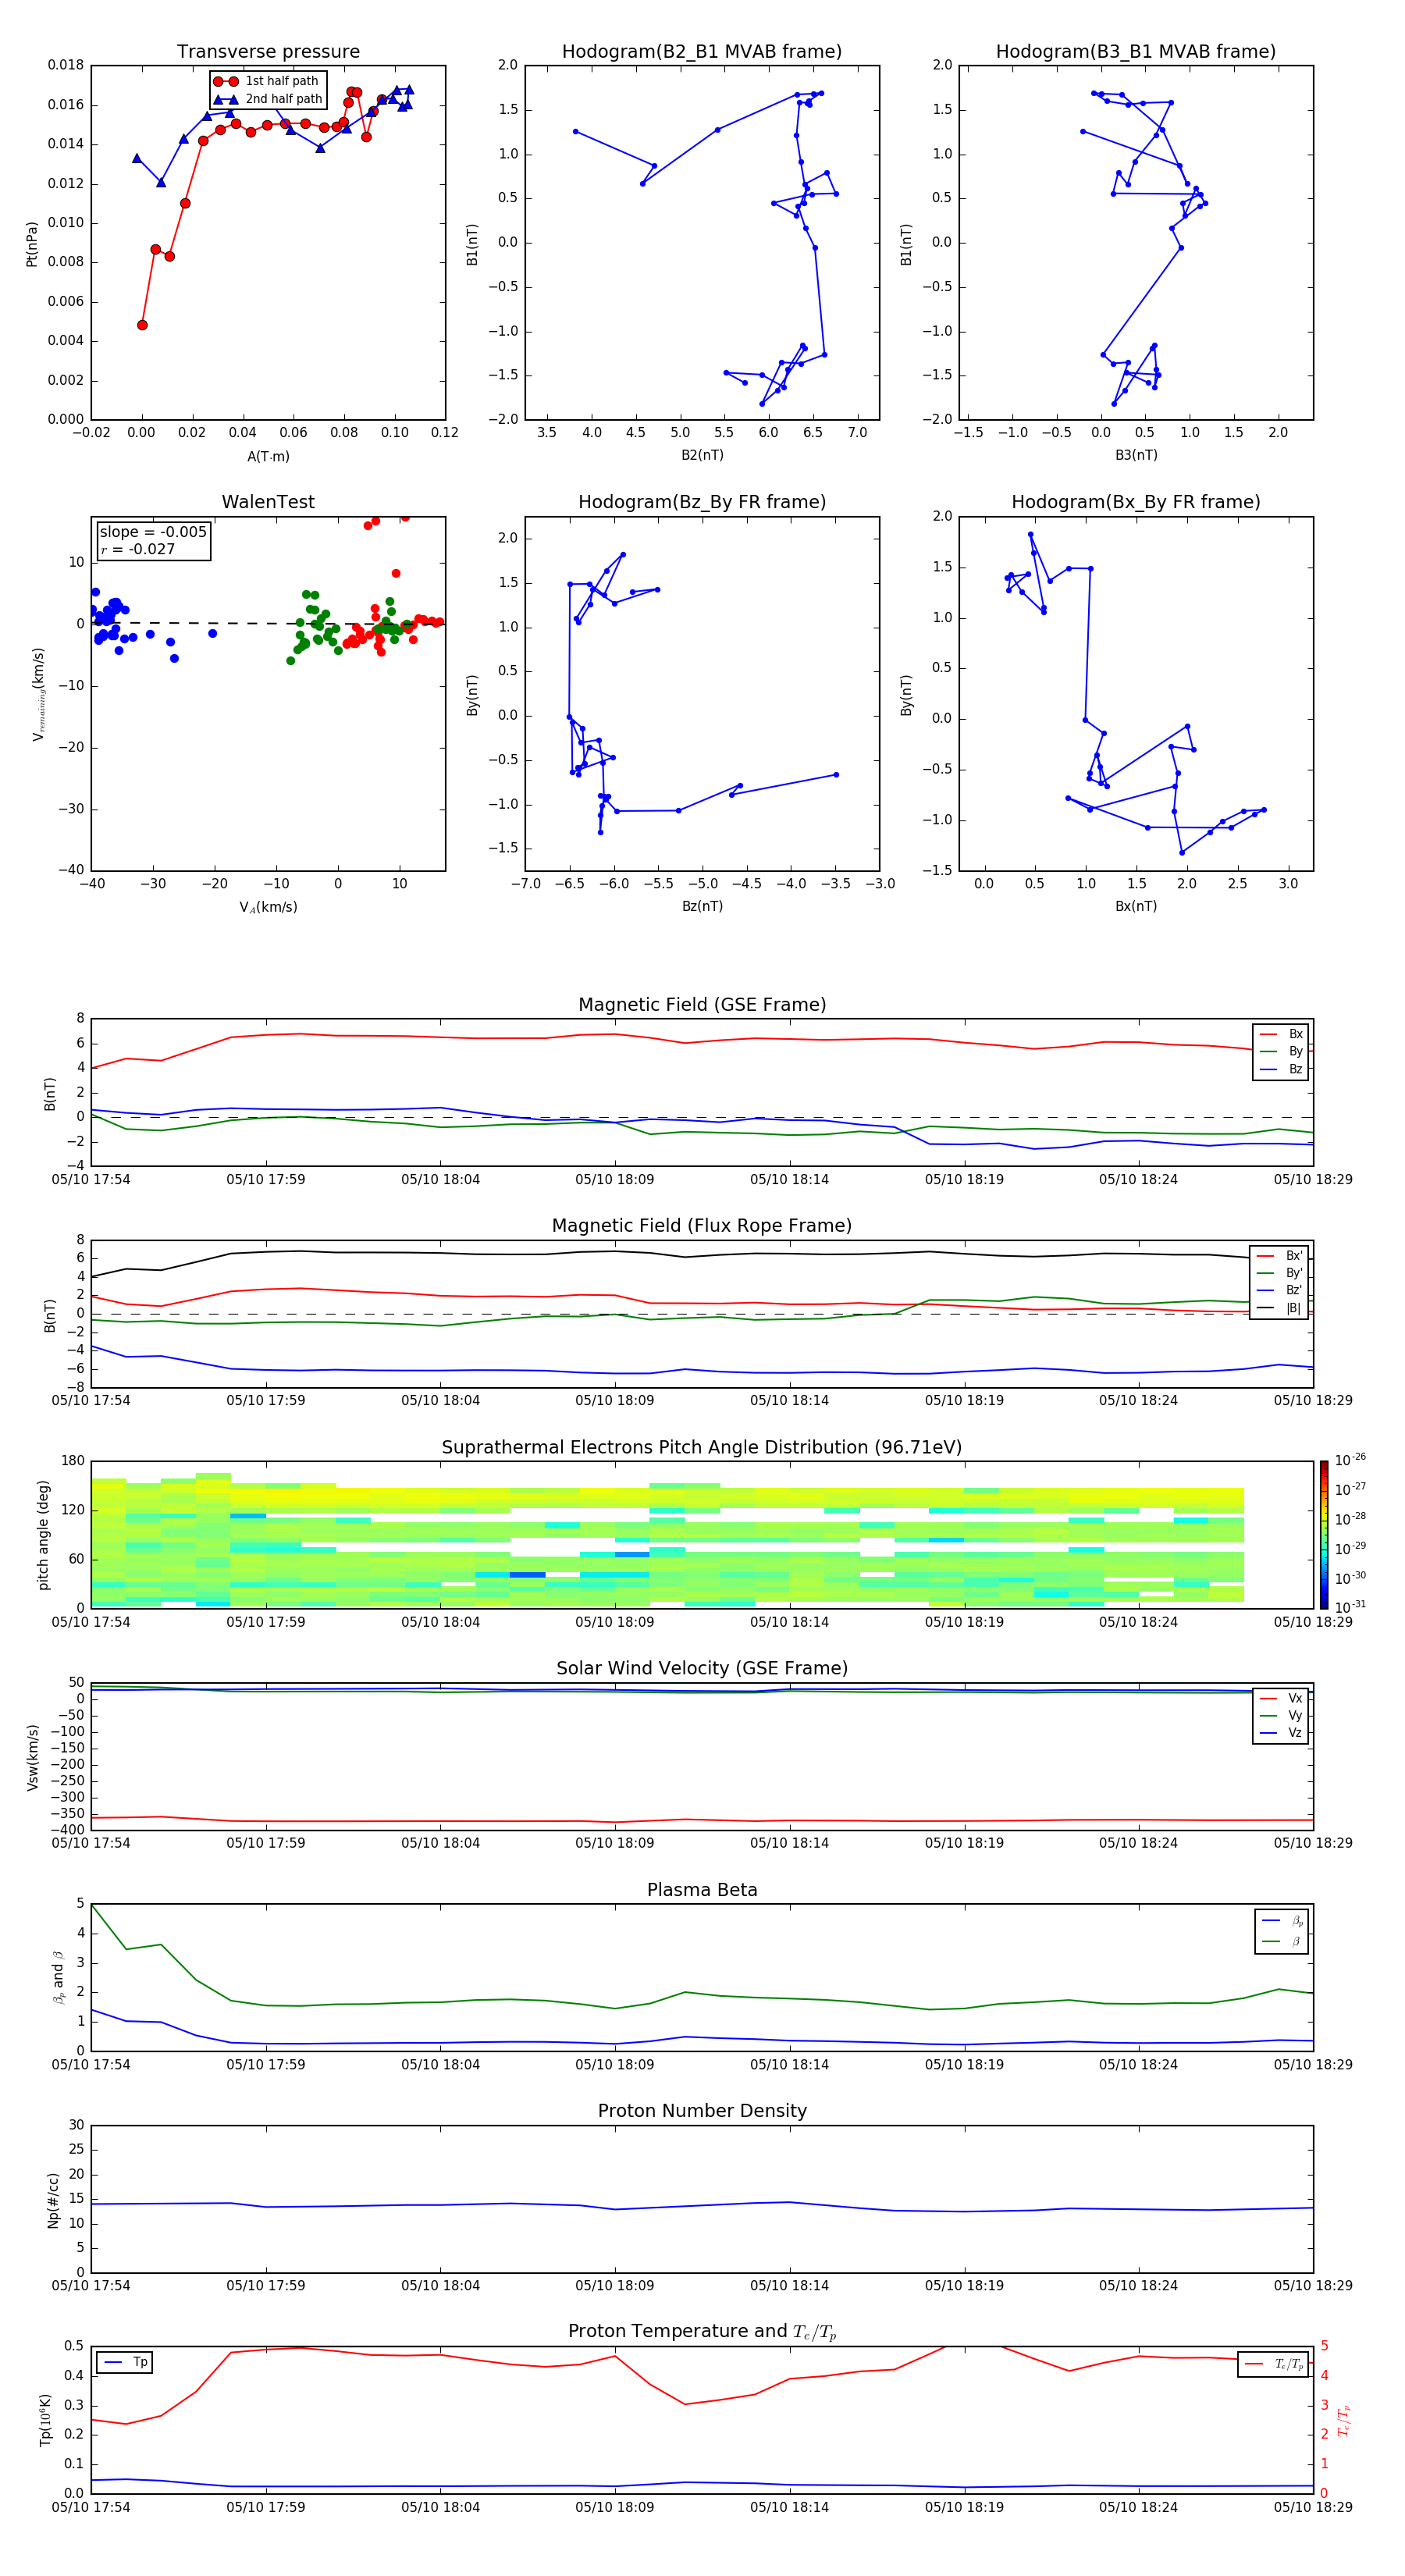Click the 'B3(nT)' x-axis label
The width and height of the screenshot is (1405, 2576).
(1136, 455)
